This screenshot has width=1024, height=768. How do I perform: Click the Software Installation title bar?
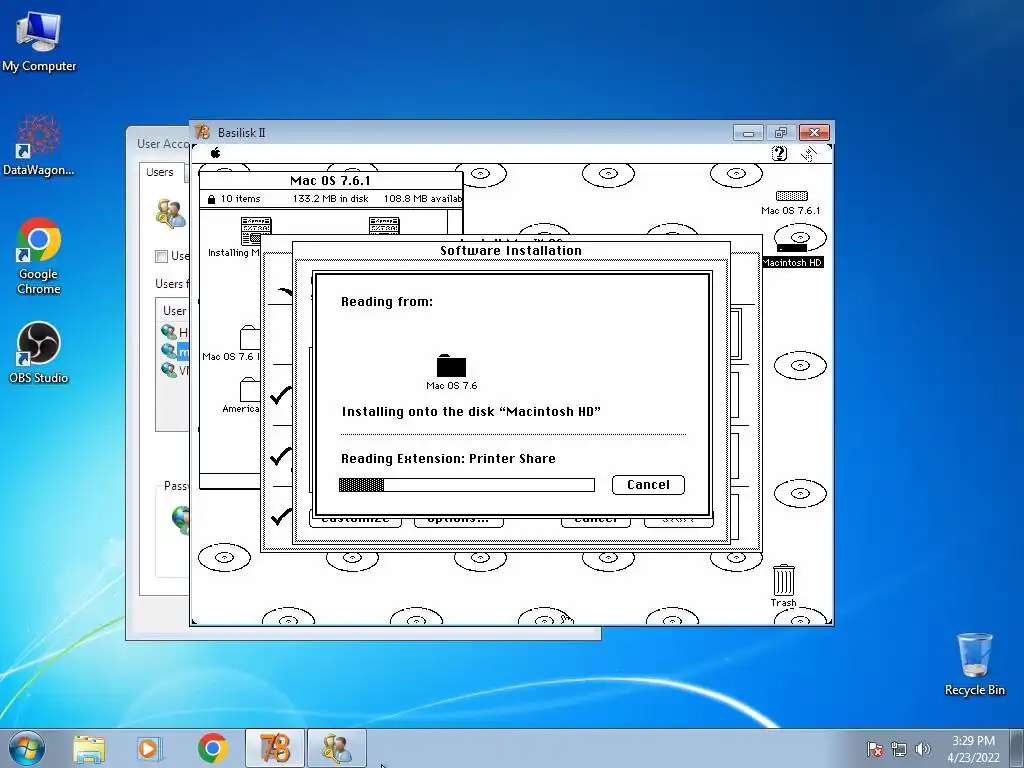511,251
